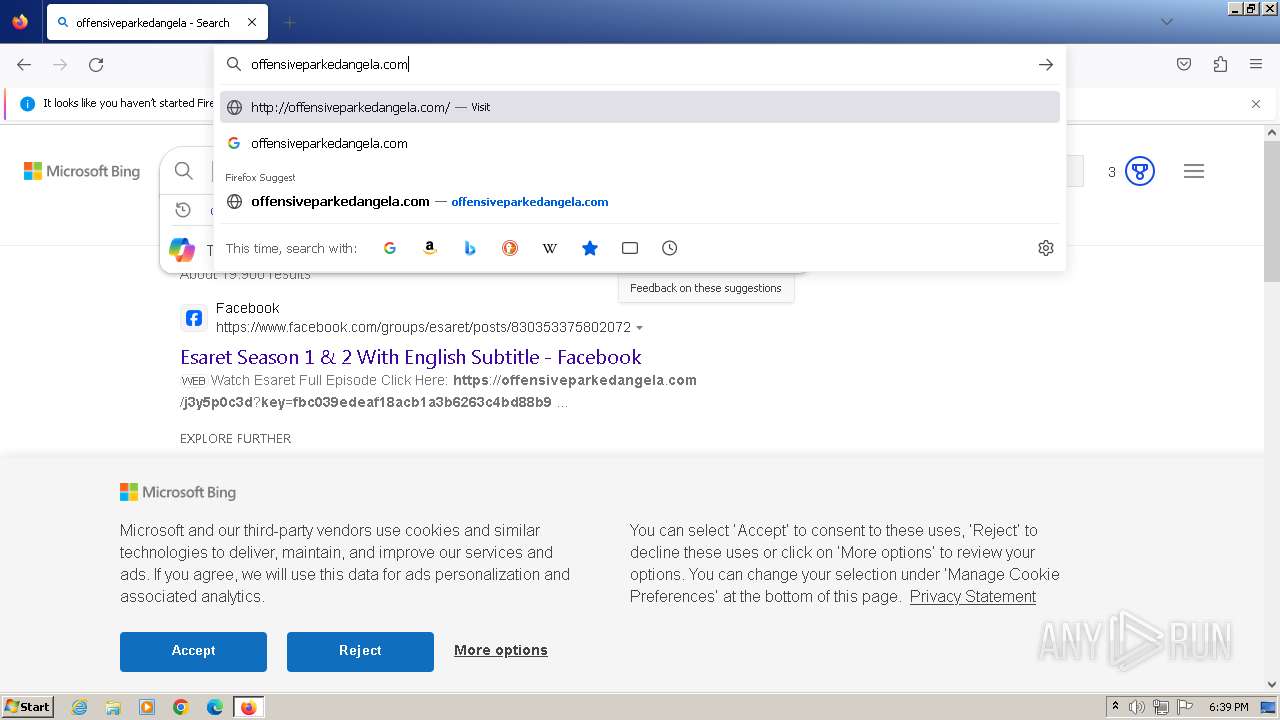Choose Firefox Suggest offensiveparkedangela.com entry
Viewport: 1280px width, 720px height.
point(640,201)
